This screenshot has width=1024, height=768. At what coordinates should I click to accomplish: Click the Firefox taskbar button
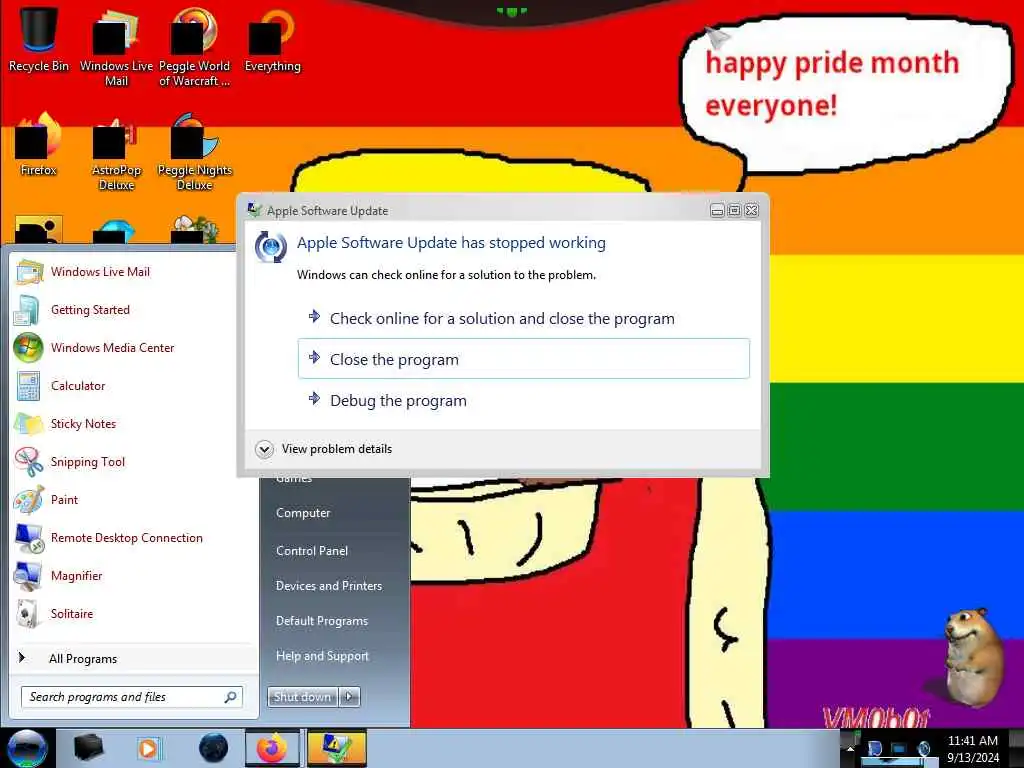pos(272,748)
